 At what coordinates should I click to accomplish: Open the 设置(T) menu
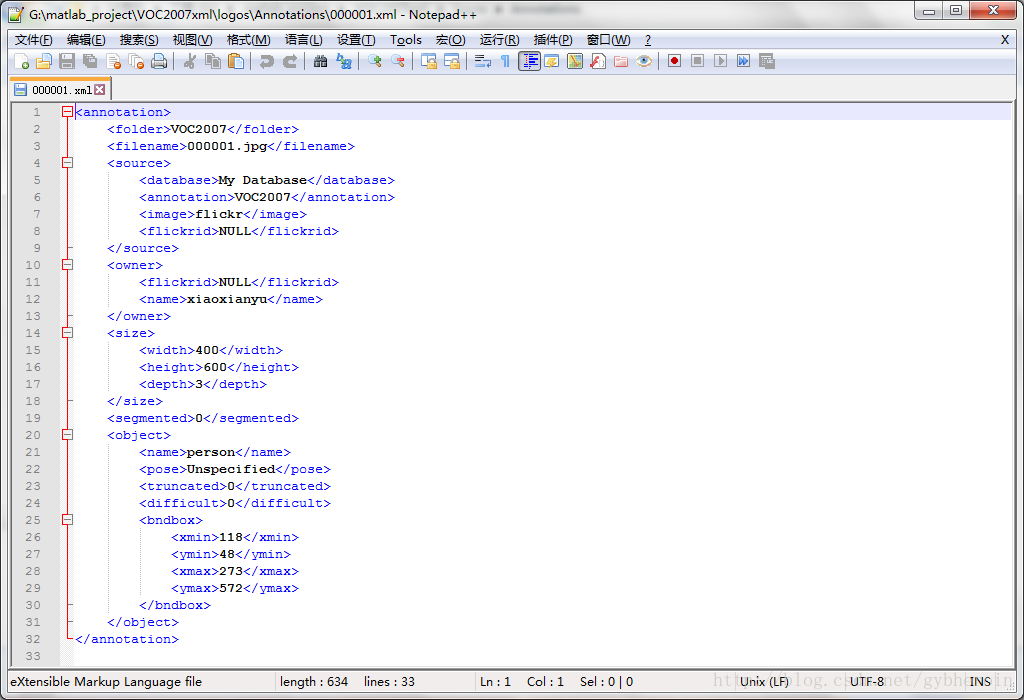[x=357, y=40]
